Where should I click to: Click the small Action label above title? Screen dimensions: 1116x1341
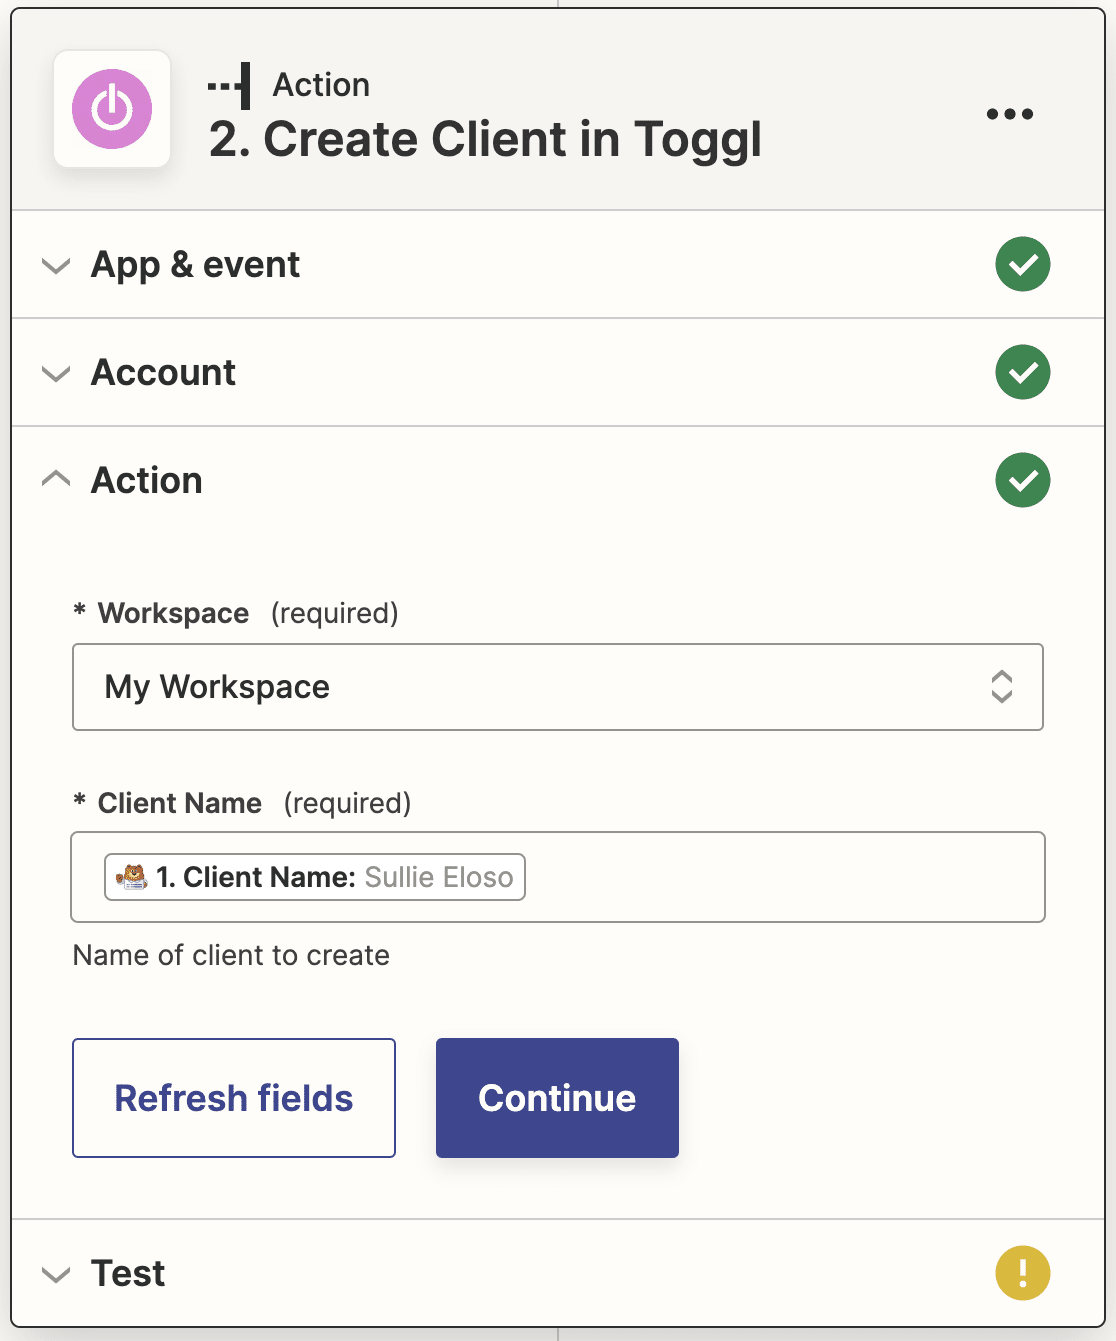tap(321, 85)
